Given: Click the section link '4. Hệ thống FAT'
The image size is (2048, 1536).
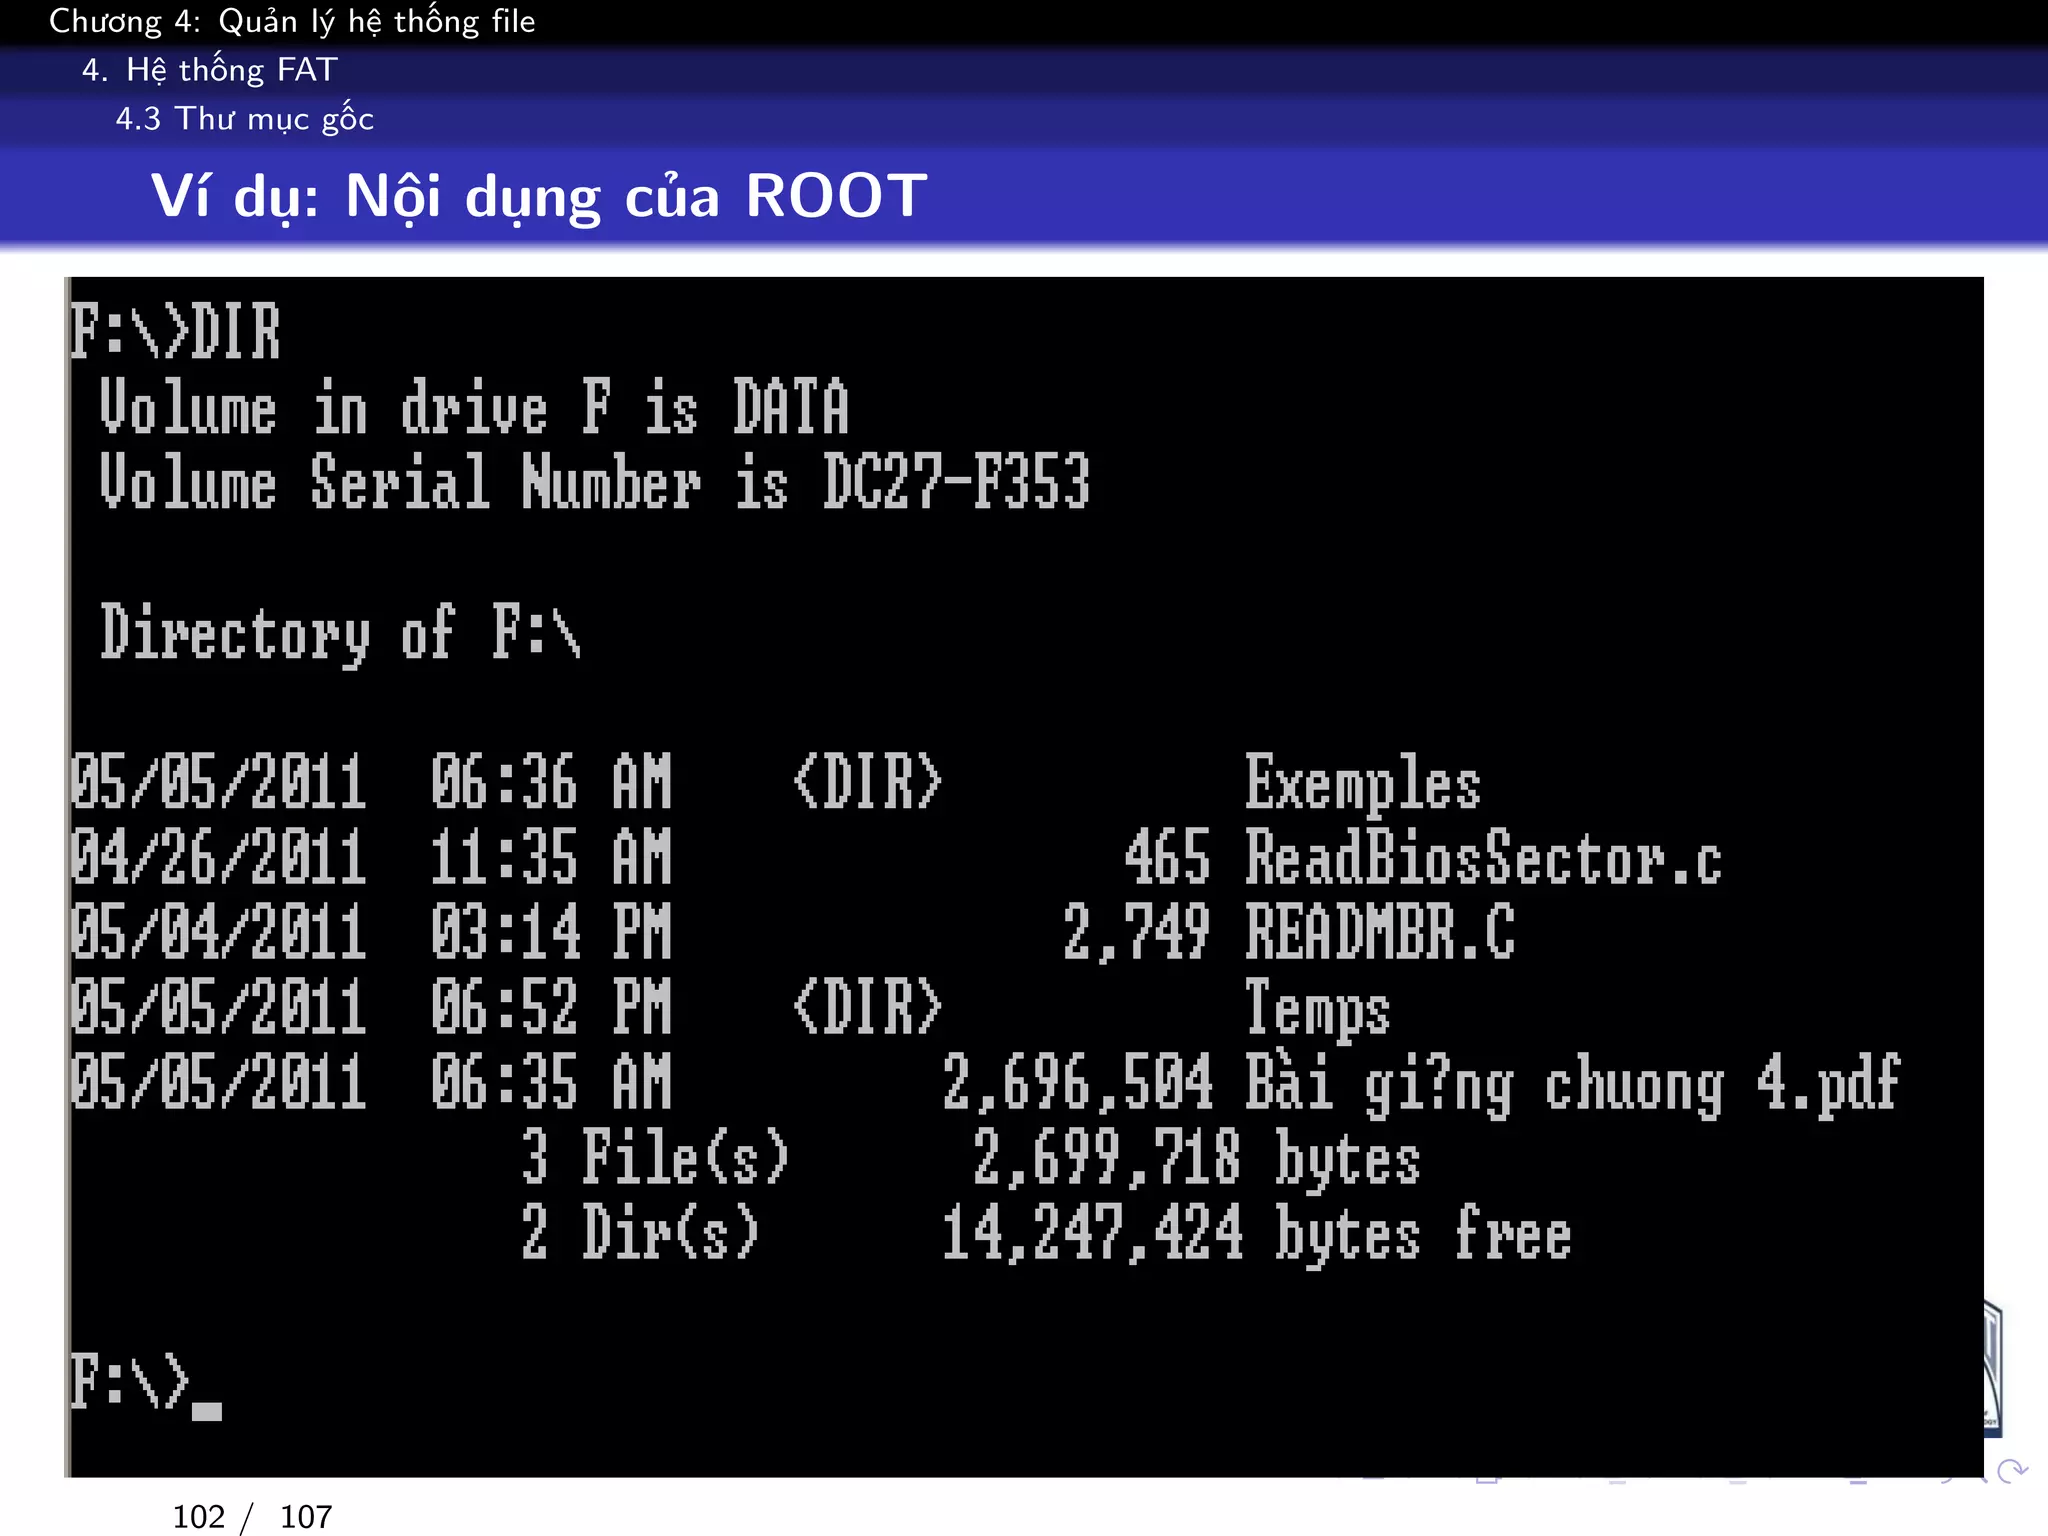Looking at the screenshot, I should [210, 70].
